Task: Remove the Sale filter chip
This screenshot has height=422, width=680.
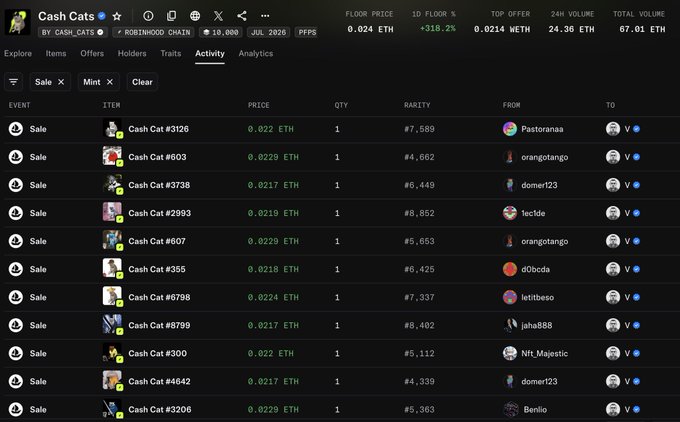Action: point(61,82)
